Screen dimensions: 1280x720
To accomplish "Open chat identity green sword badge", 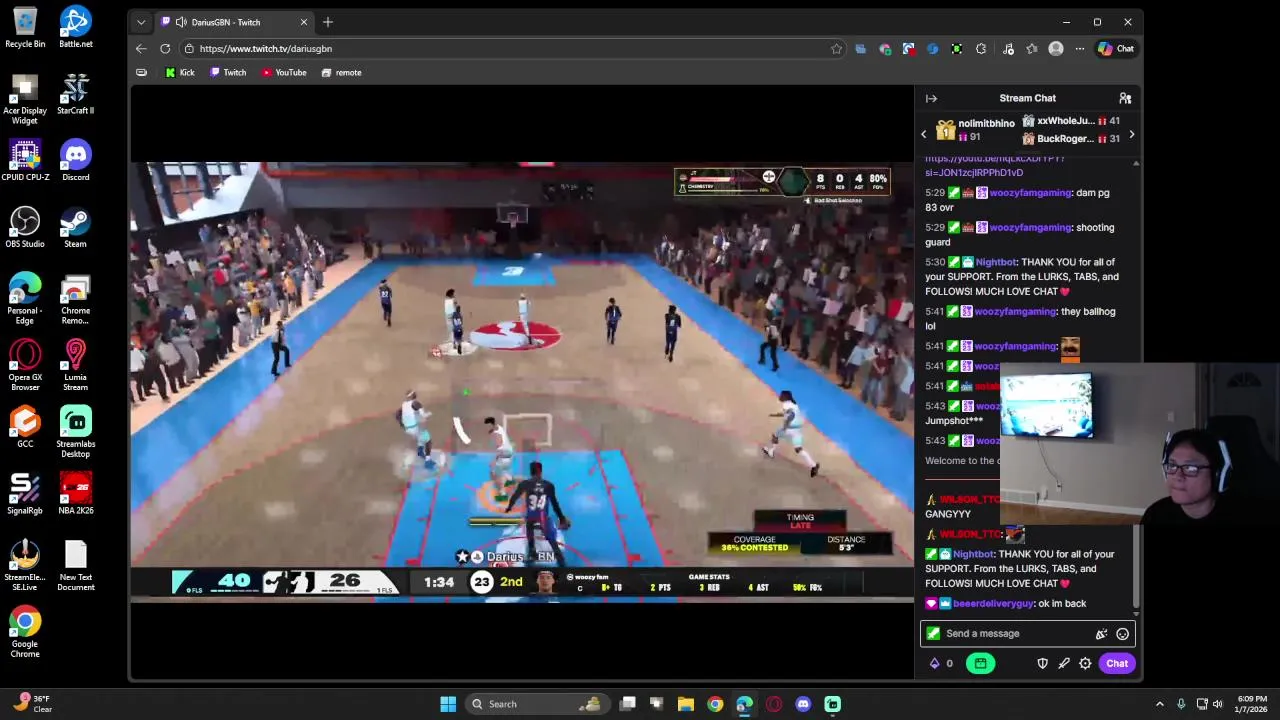I will click(933, 633).
